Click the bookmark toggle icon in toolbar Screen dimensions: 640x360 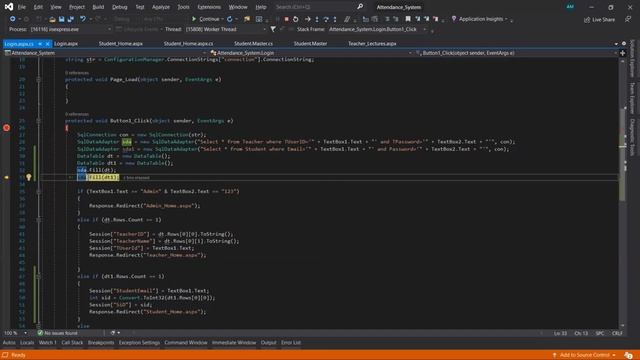tap(408, 19)
